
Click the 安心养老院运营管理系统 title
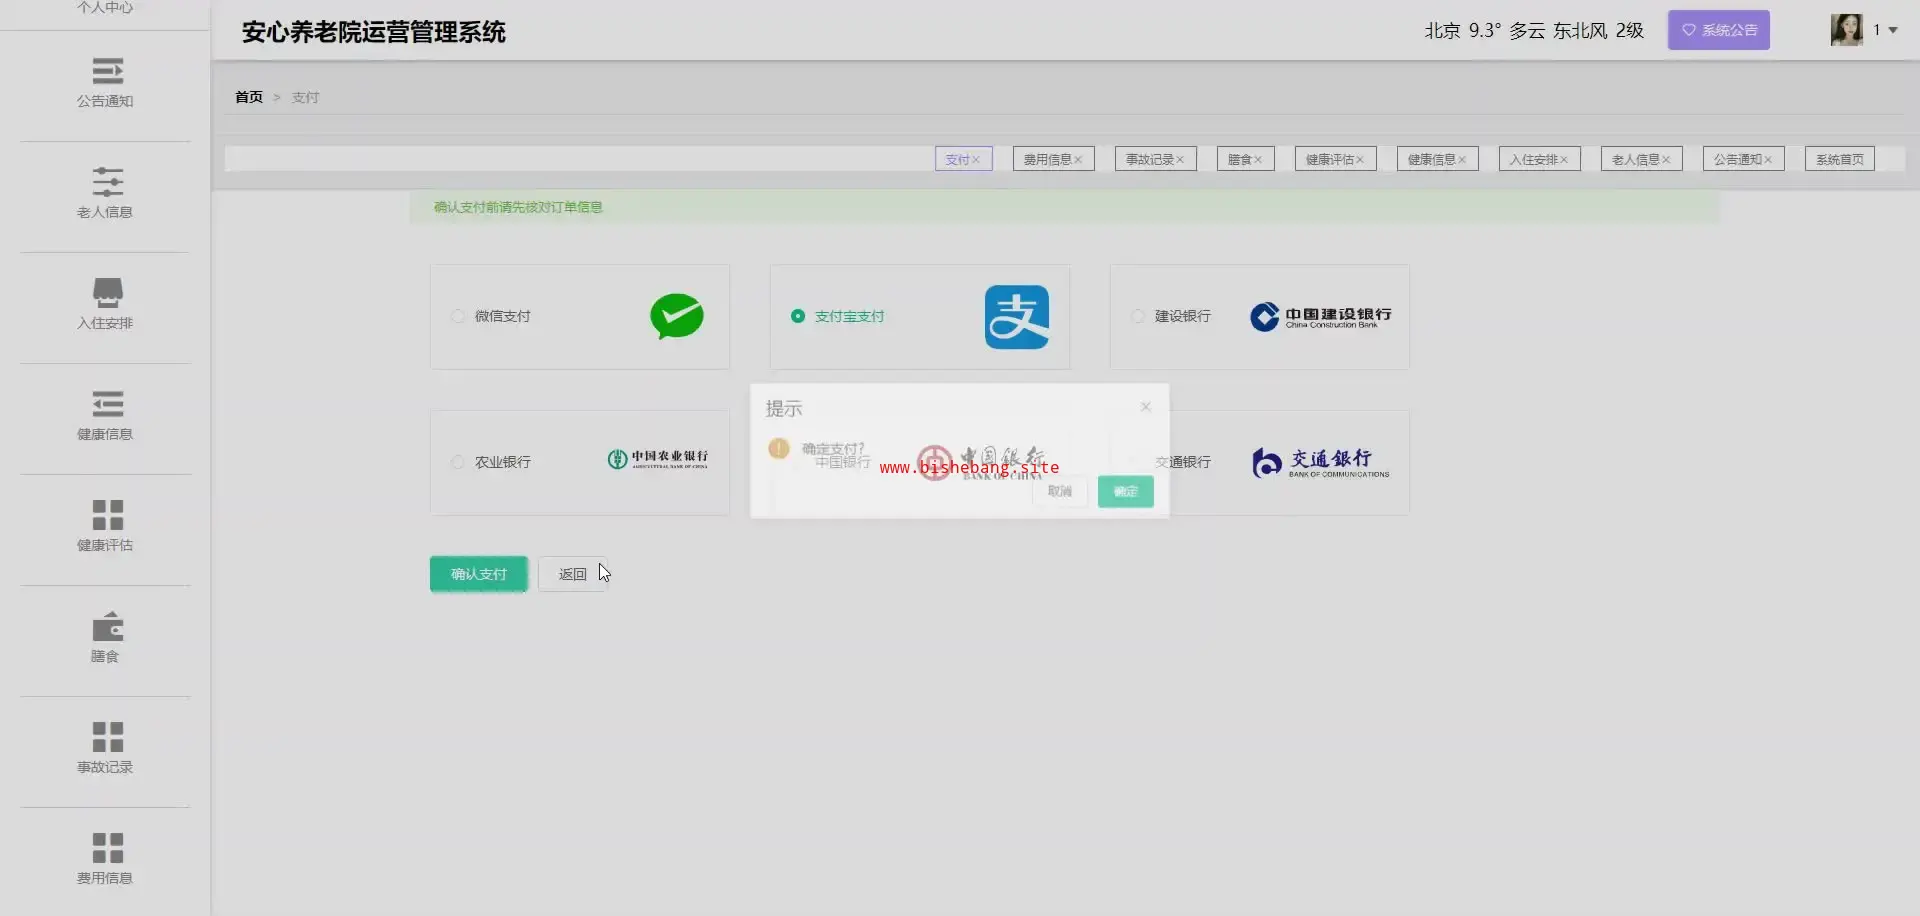click(374, 32)
